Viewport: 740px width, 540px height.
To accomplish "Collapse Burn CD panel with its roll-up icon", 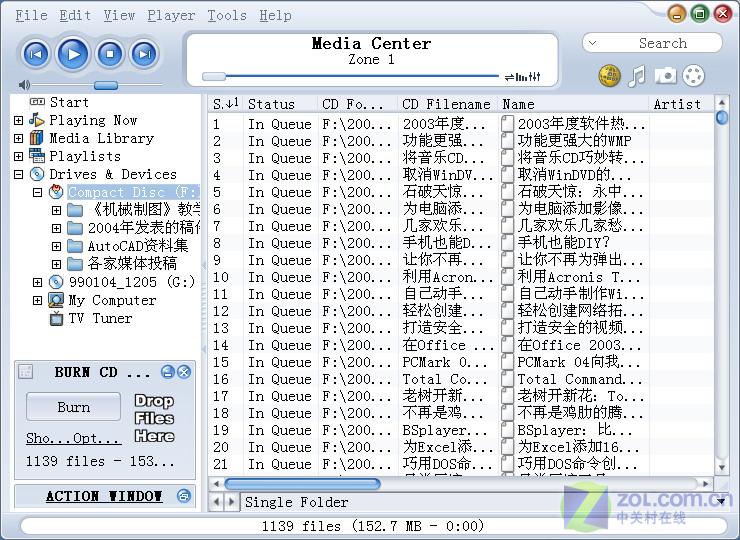I will point(168,372).
